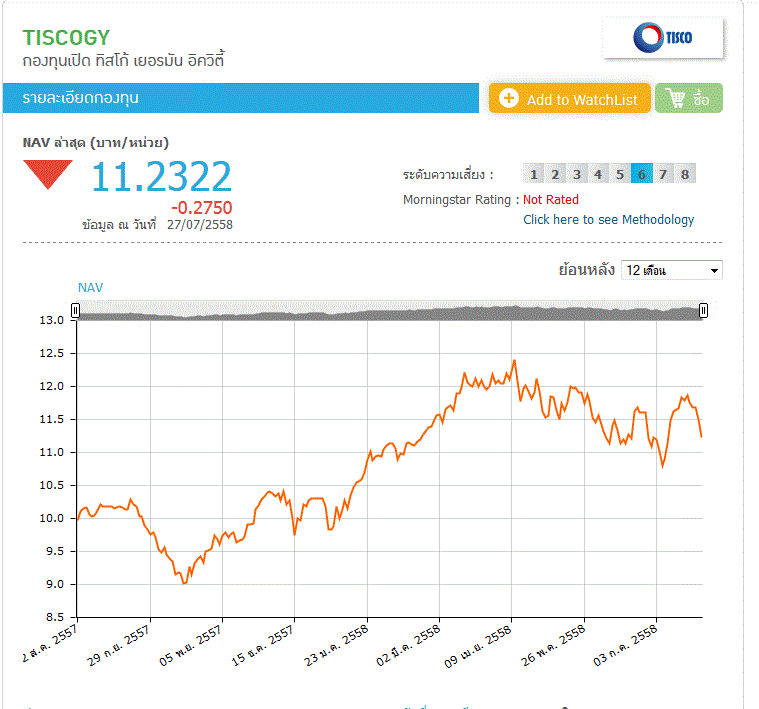Click the left range slider handle
Screen dimensions: 759x709
click(x=76, y=310)
